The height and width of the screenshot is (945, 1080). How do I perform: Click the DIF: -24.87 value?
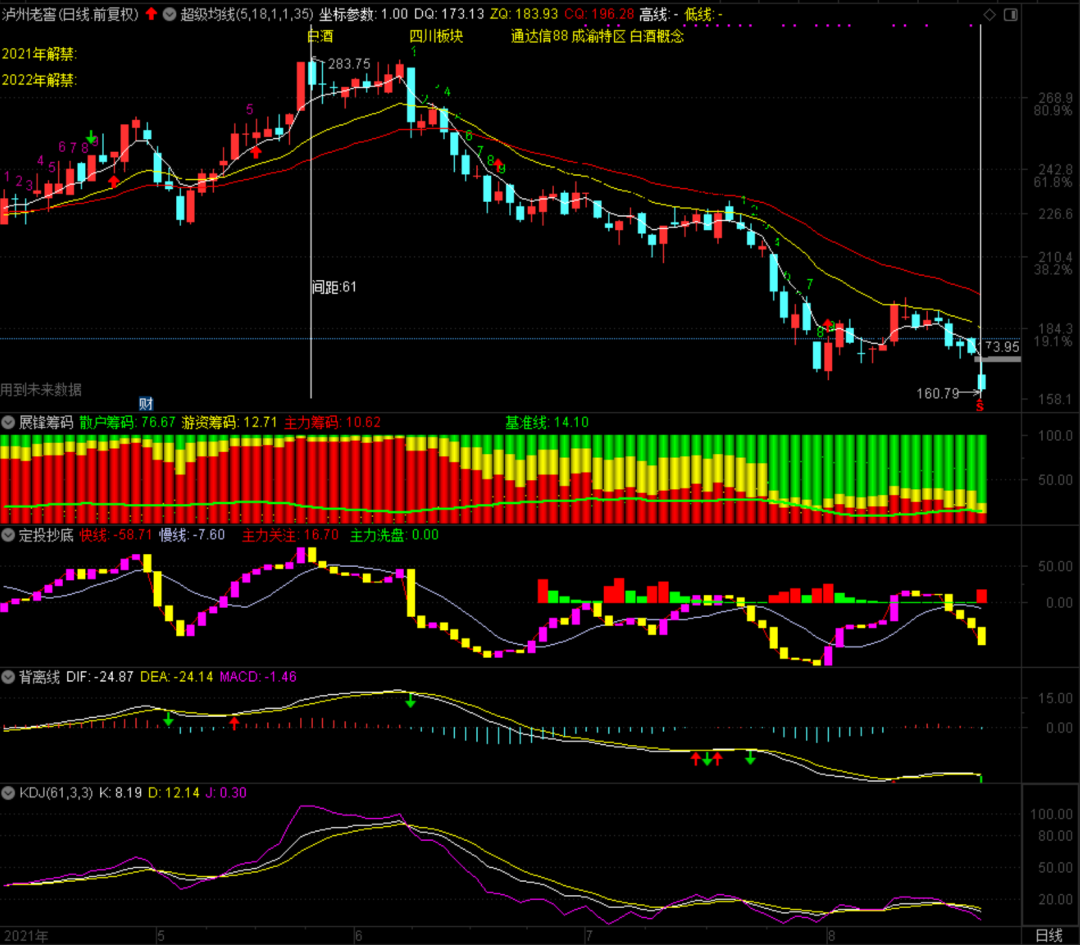[100, 677]
